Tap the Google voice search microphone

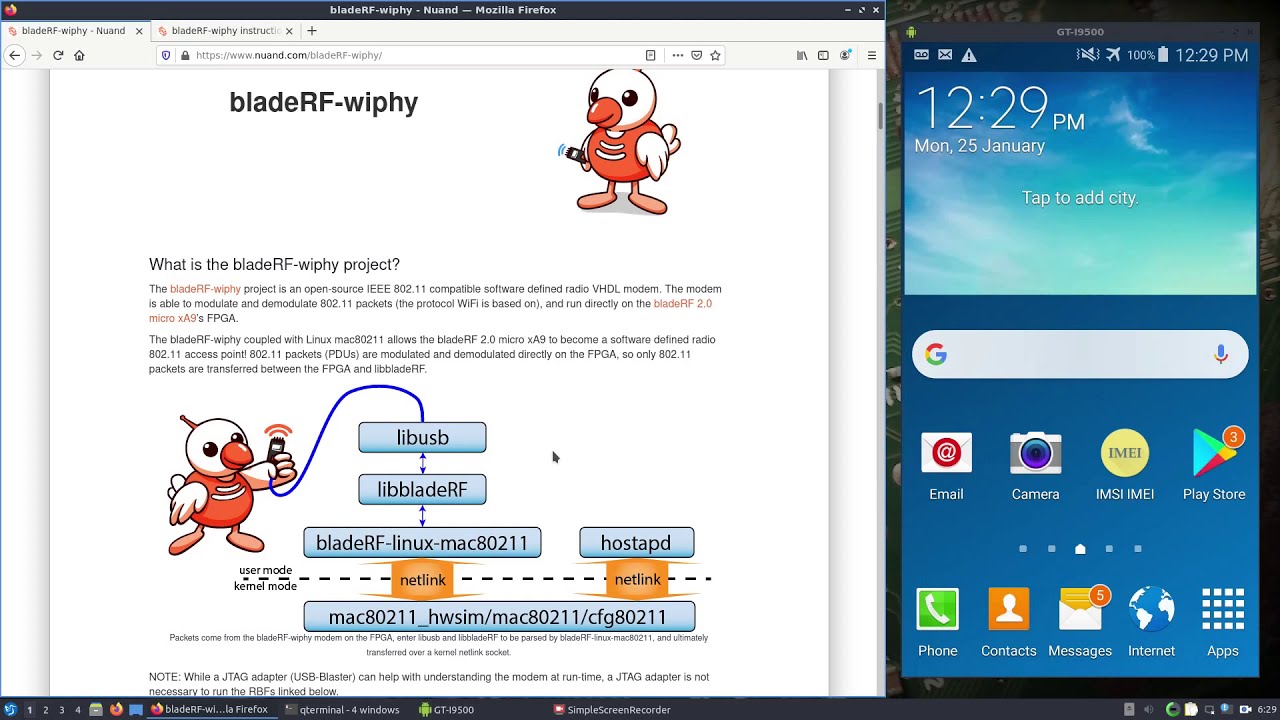click(1220, 355)
